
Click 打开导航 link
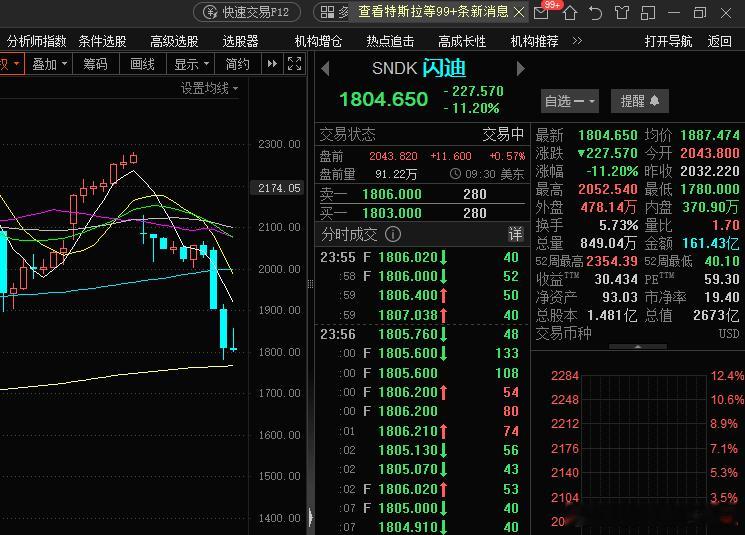[668, 41]
